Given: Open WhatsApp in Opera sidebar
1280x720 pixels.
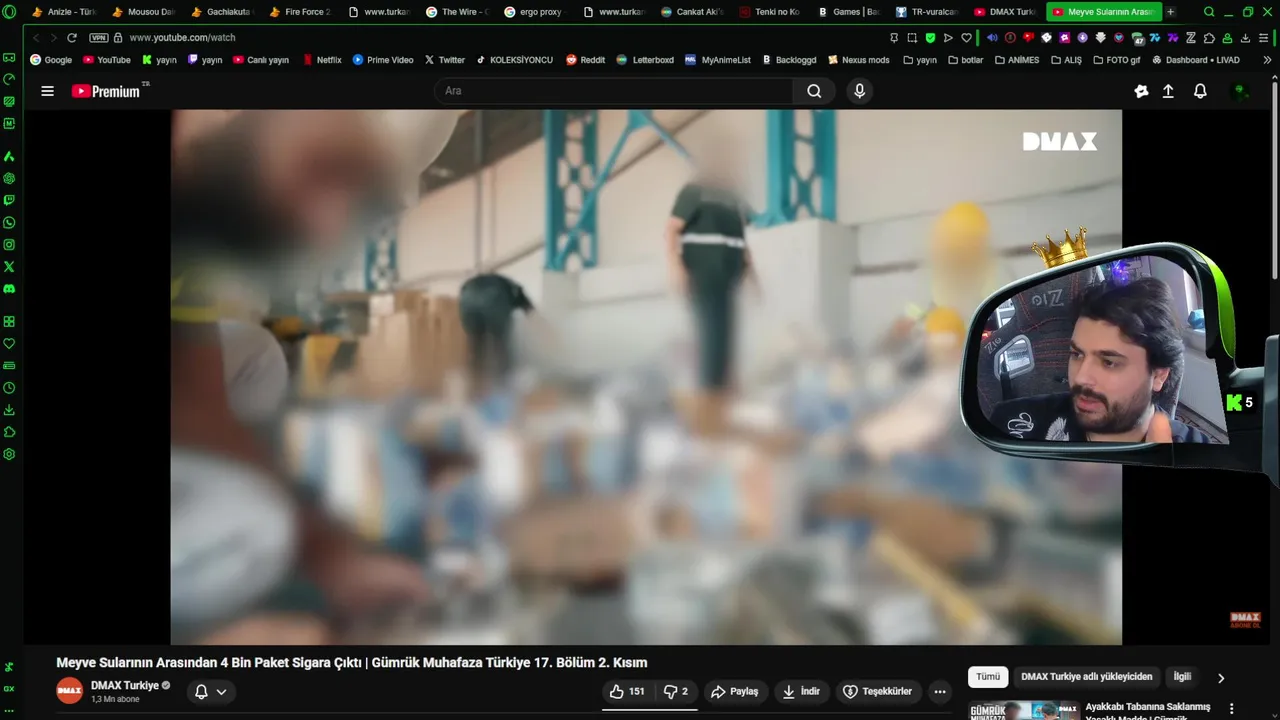Looking at the screenshot, I should tap(9, 222).
